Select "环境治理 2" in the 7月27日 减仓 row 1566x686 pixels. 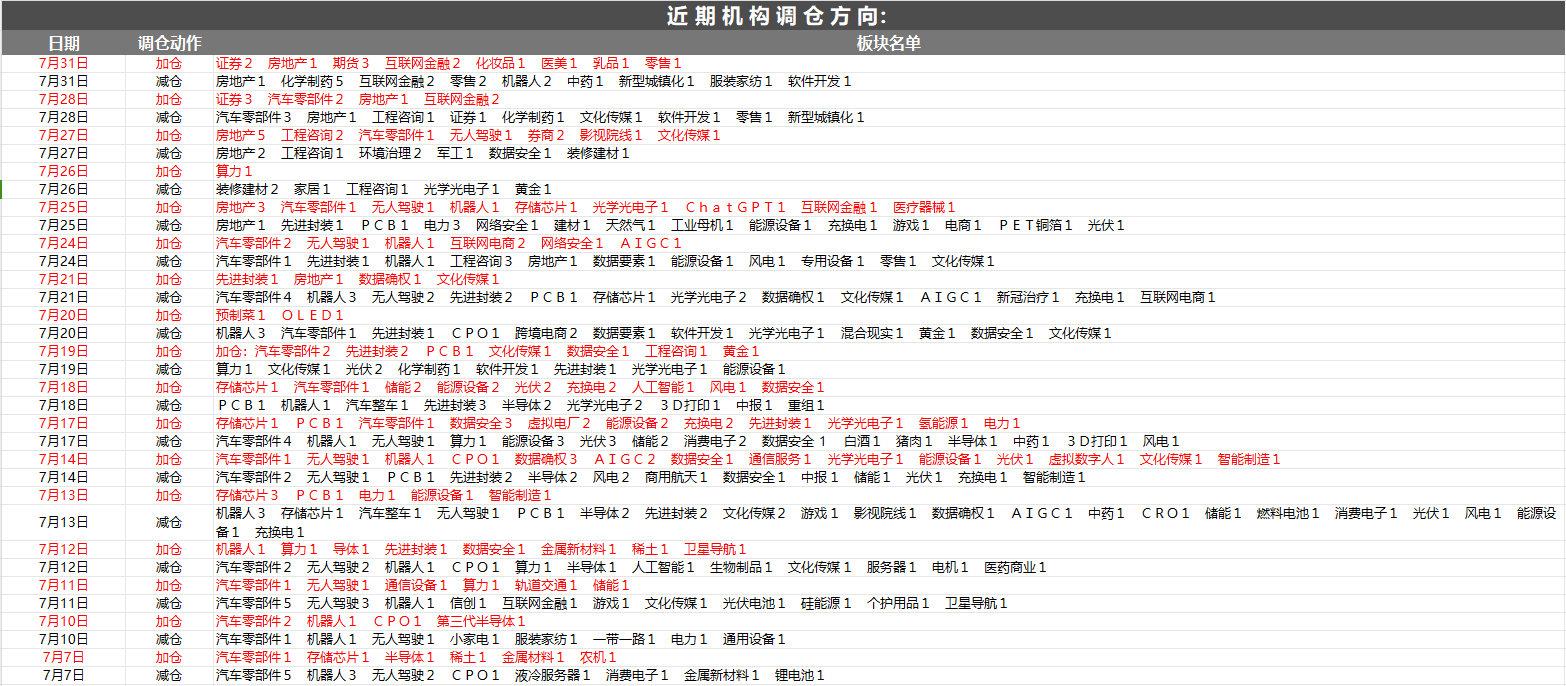click(x=390, y=153)
